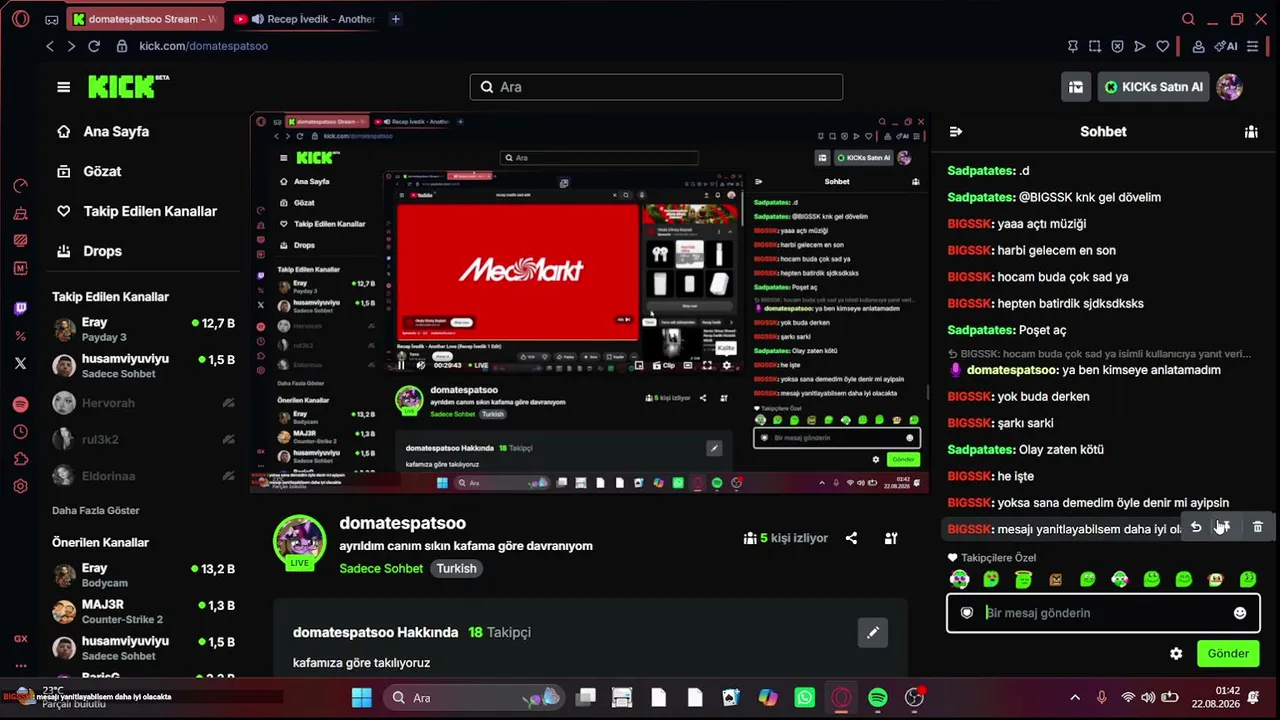
Task: Open the Drops page
Action: 90,251
